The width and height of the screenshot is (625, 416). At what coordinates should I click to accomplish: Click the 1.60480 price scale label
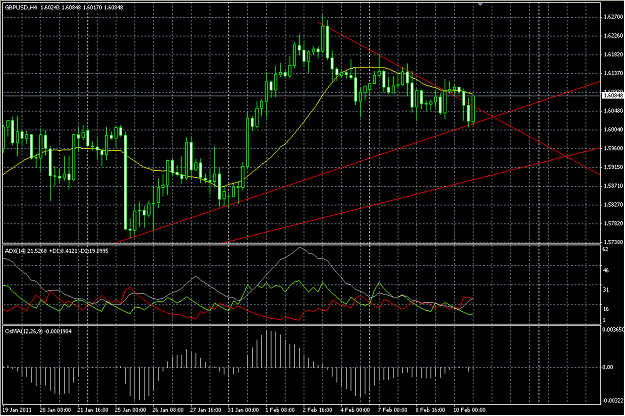coord(613,110)
